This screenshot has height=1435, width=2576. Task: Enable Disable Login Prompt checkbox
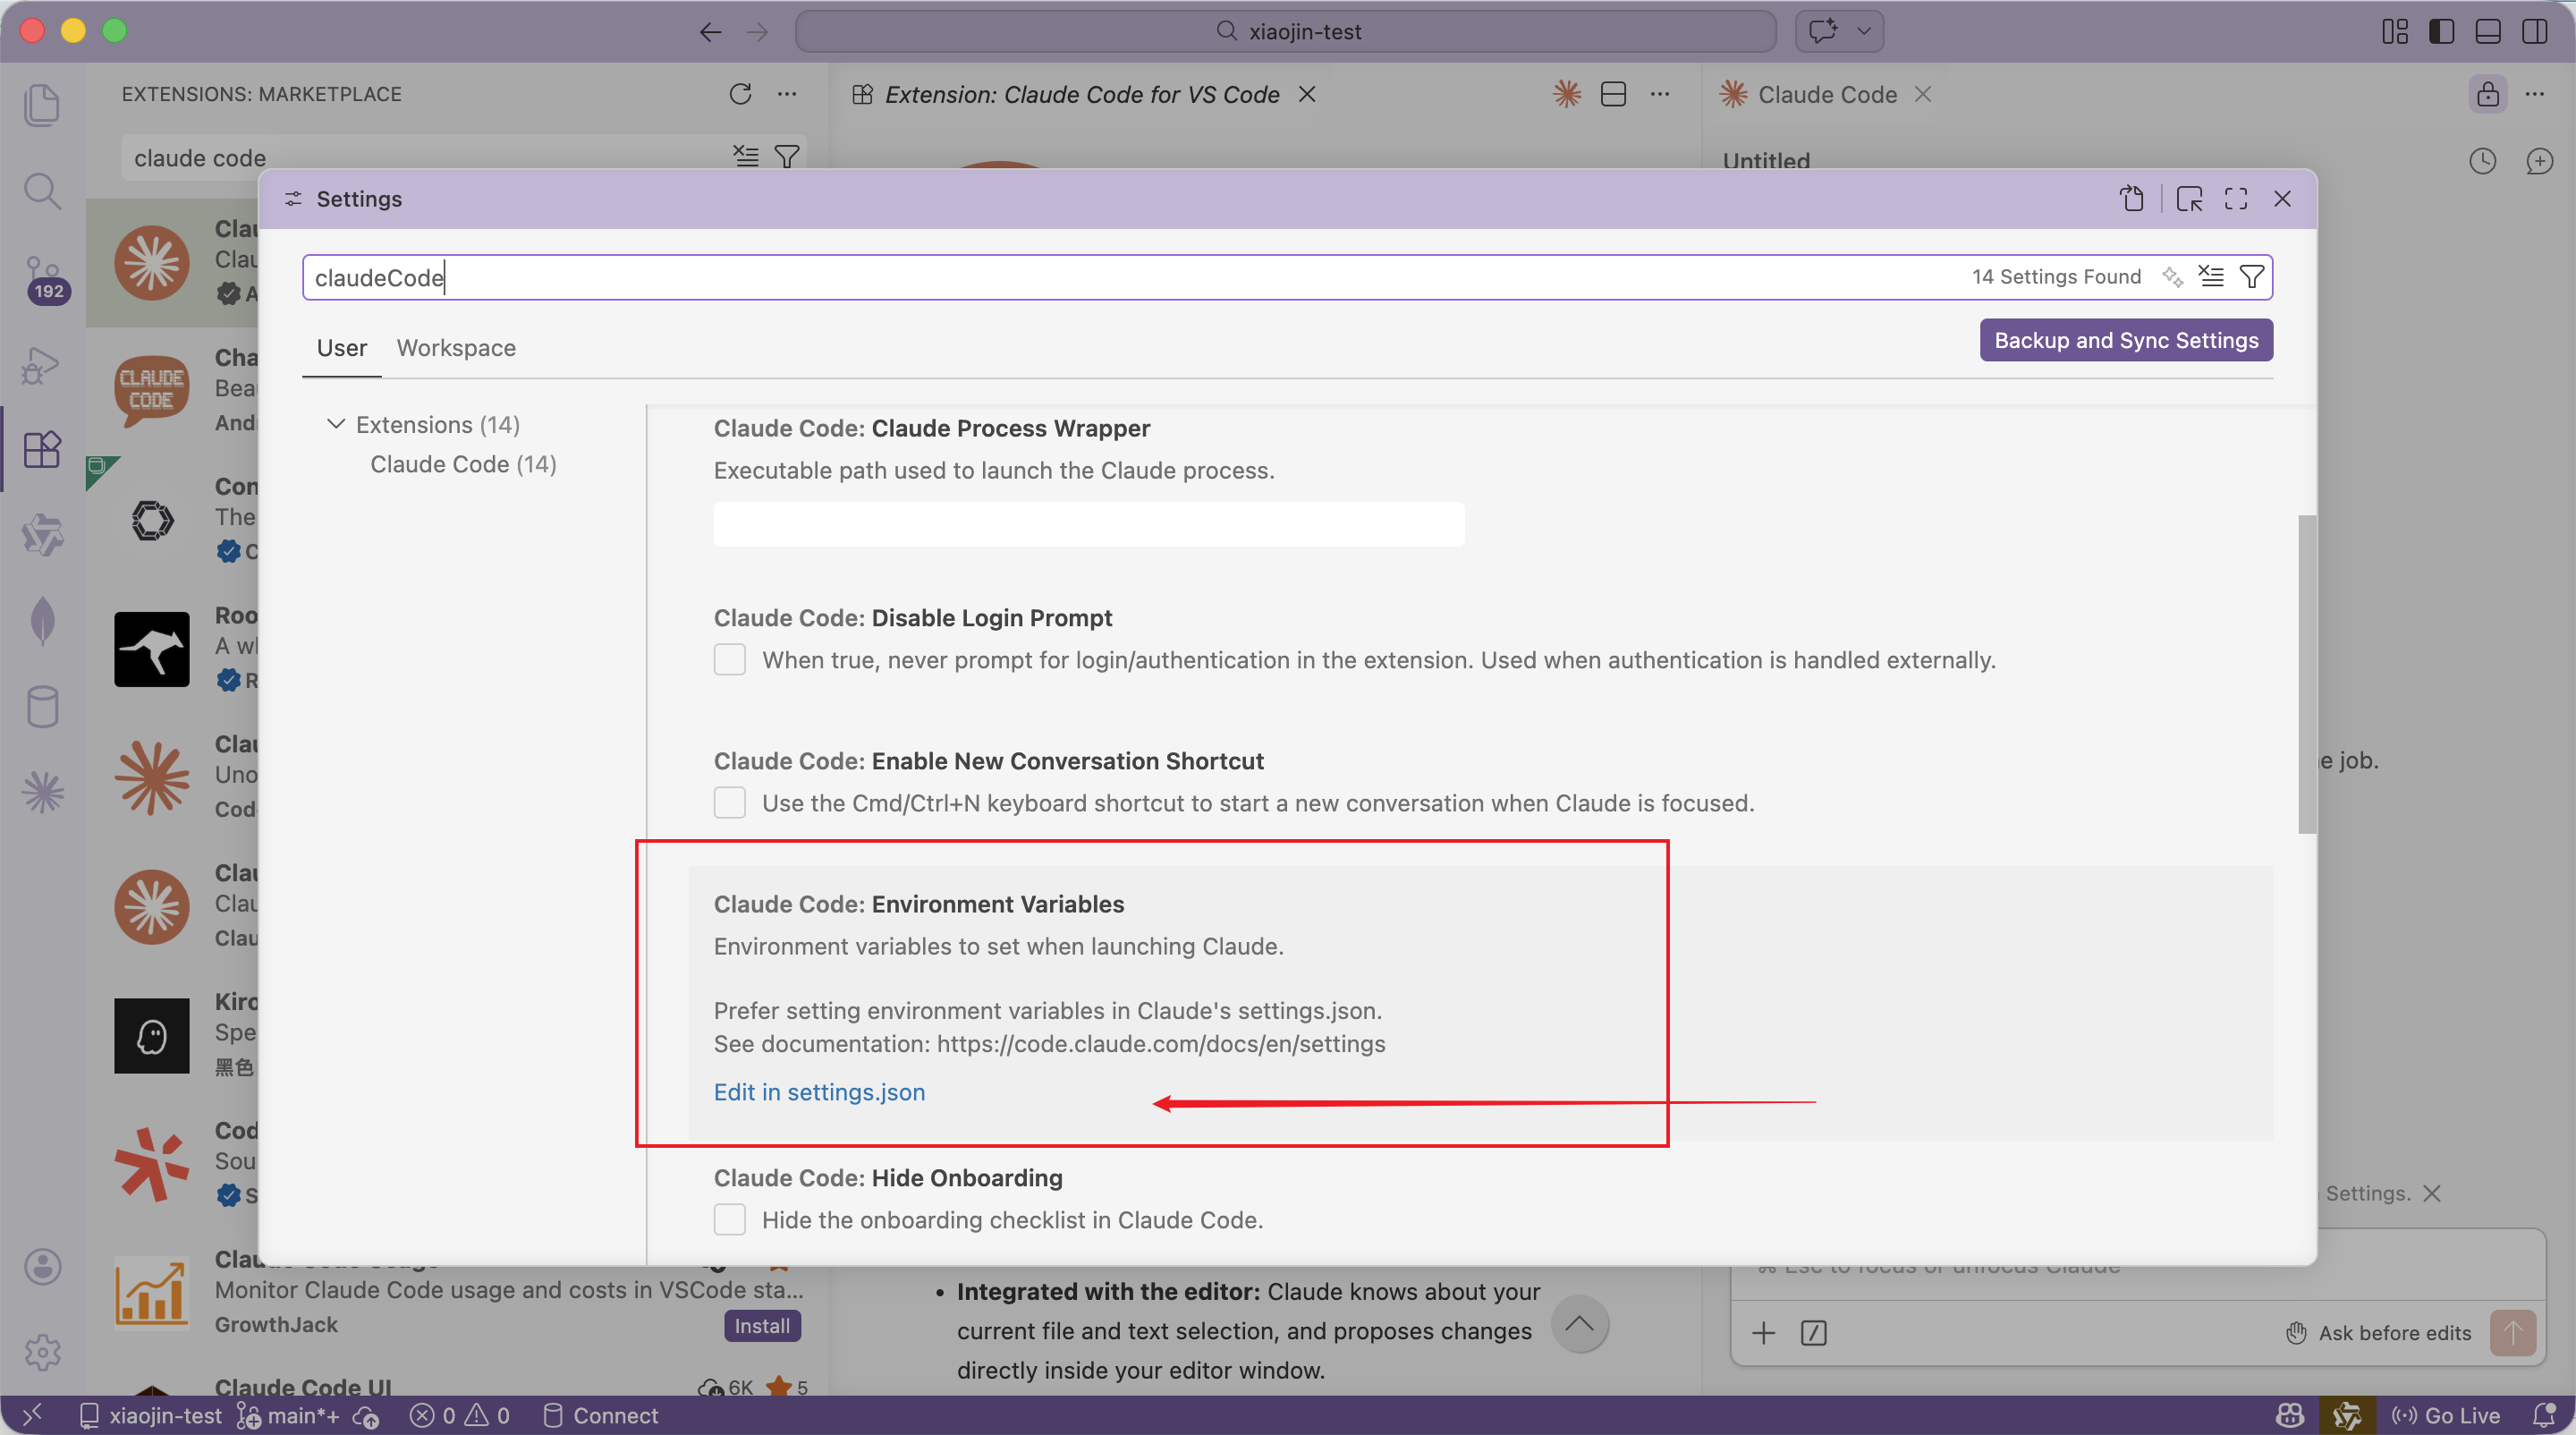tap(730, 660)
